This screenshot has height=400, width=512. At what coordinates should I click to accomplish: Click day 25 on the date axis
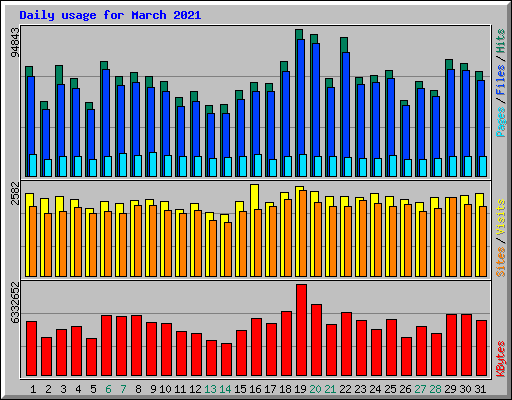tap(390, 389)
